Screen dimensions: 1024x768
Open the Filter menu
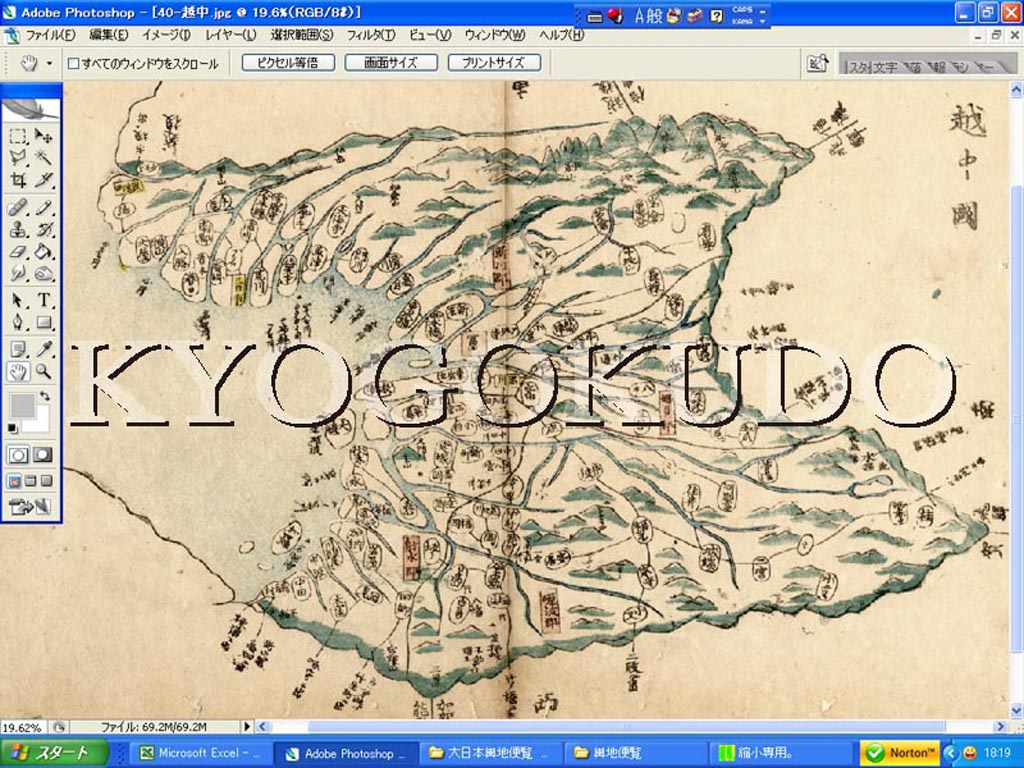tap(370, 35)
